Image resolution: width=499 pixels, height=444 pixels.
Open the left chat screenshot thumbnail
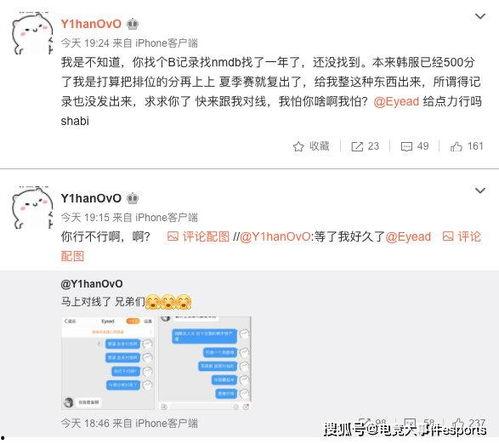[x=108, y=363]
